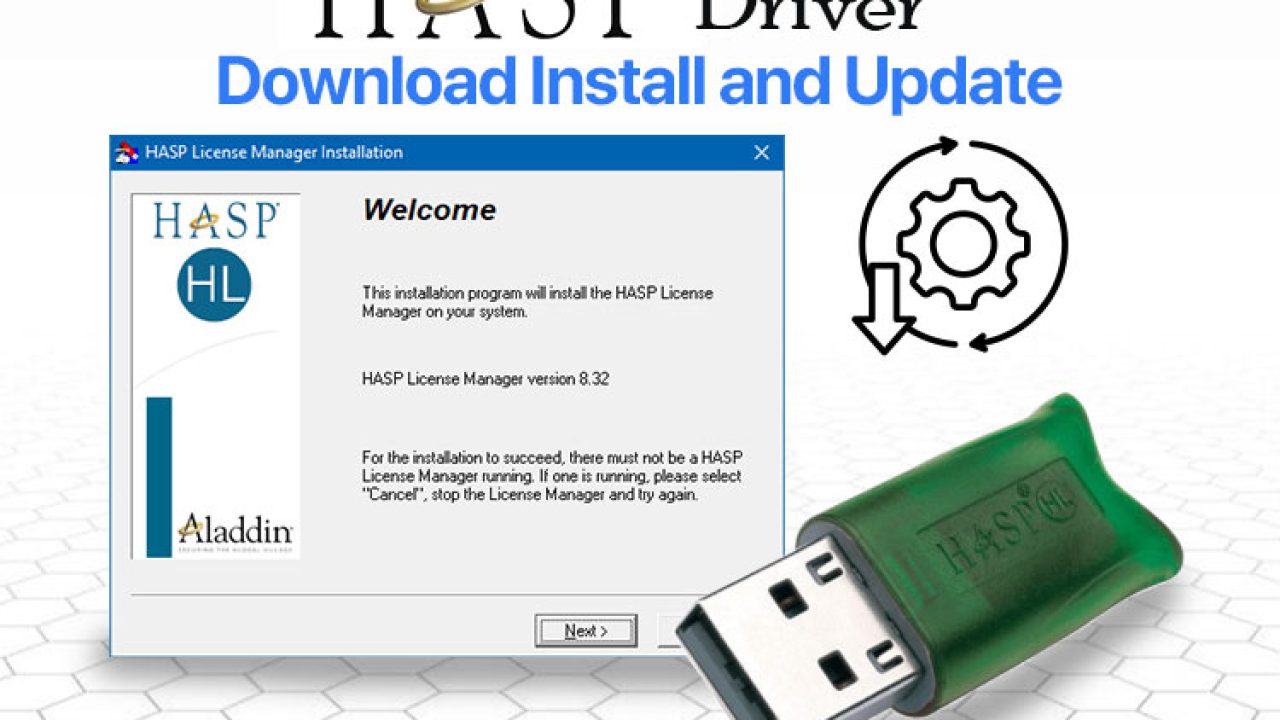Click the Aladdin logo in the banner
This screenshot has height=720, width=1280.
235,531
